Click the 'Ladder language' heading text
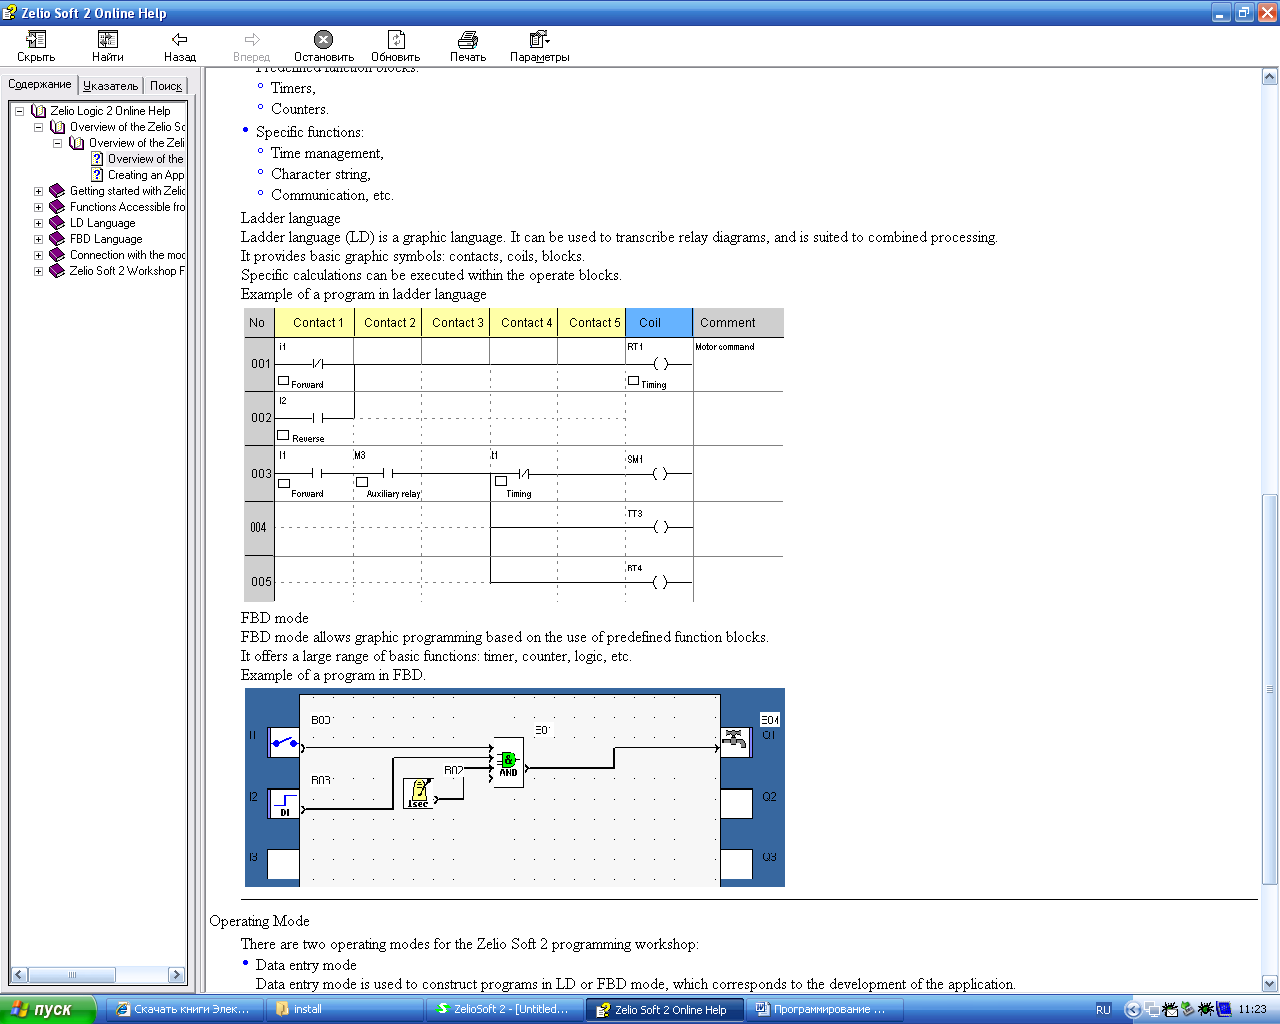This screenshot has width=1280, height=1024. tap(290, 218)
